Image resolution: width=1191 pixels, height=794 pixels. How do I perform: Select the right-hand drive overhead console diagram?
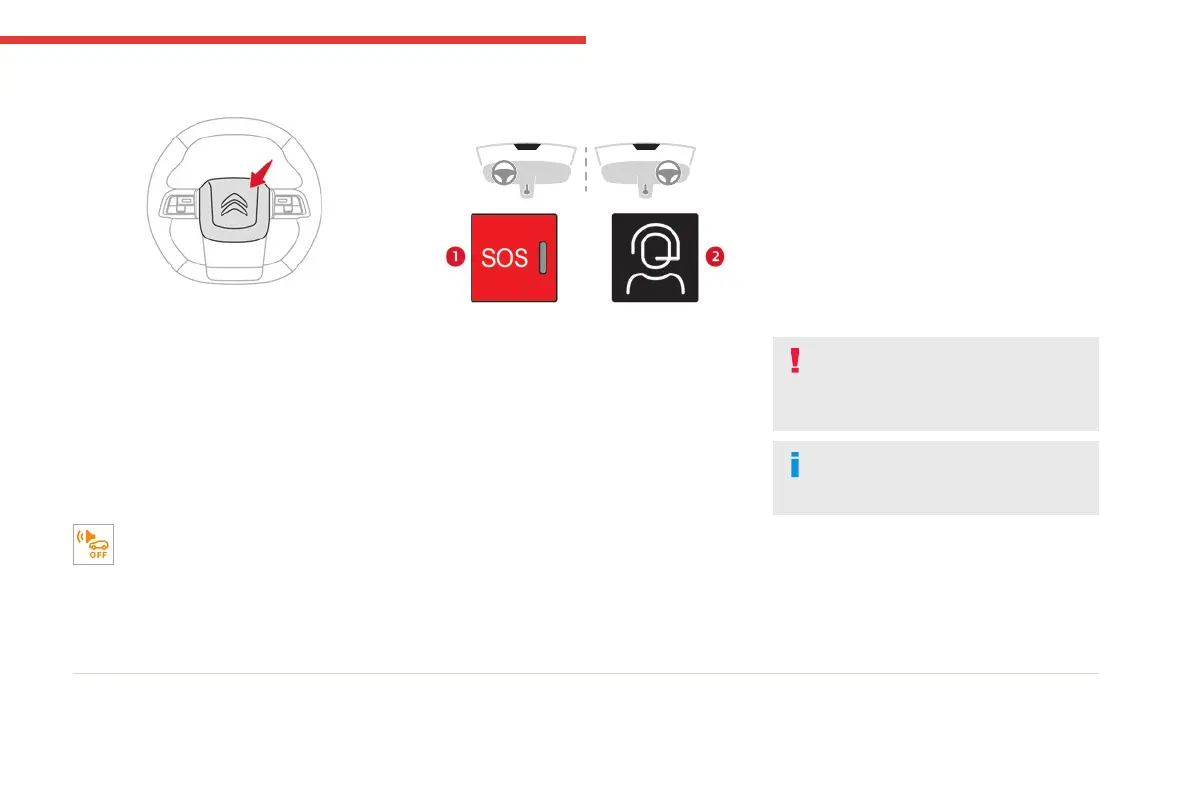646,169
